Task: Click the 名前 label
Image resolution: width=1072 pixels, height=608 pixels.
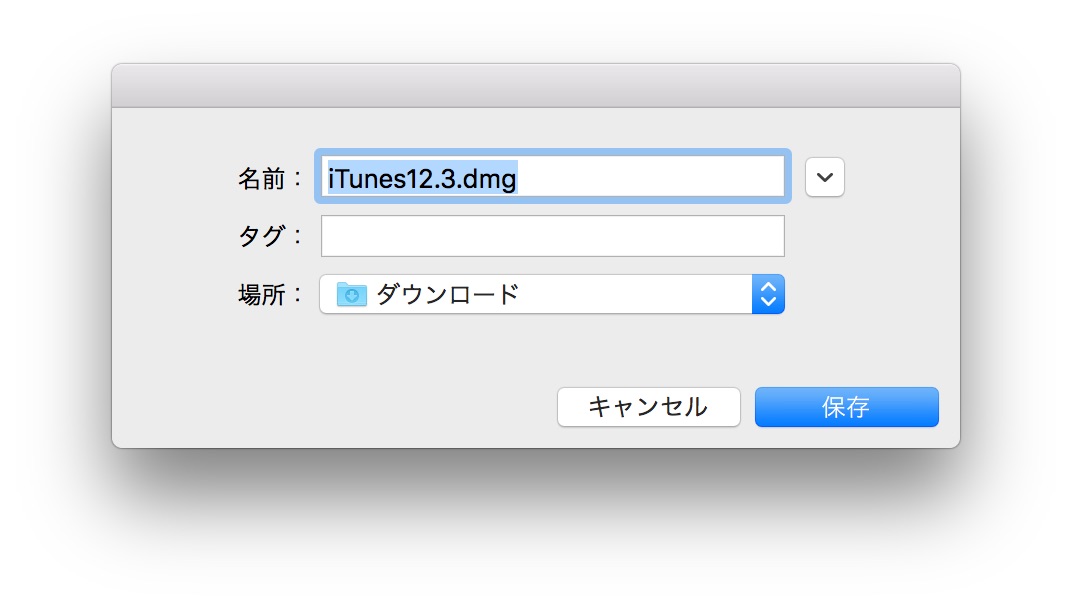Action: (269, 178)
